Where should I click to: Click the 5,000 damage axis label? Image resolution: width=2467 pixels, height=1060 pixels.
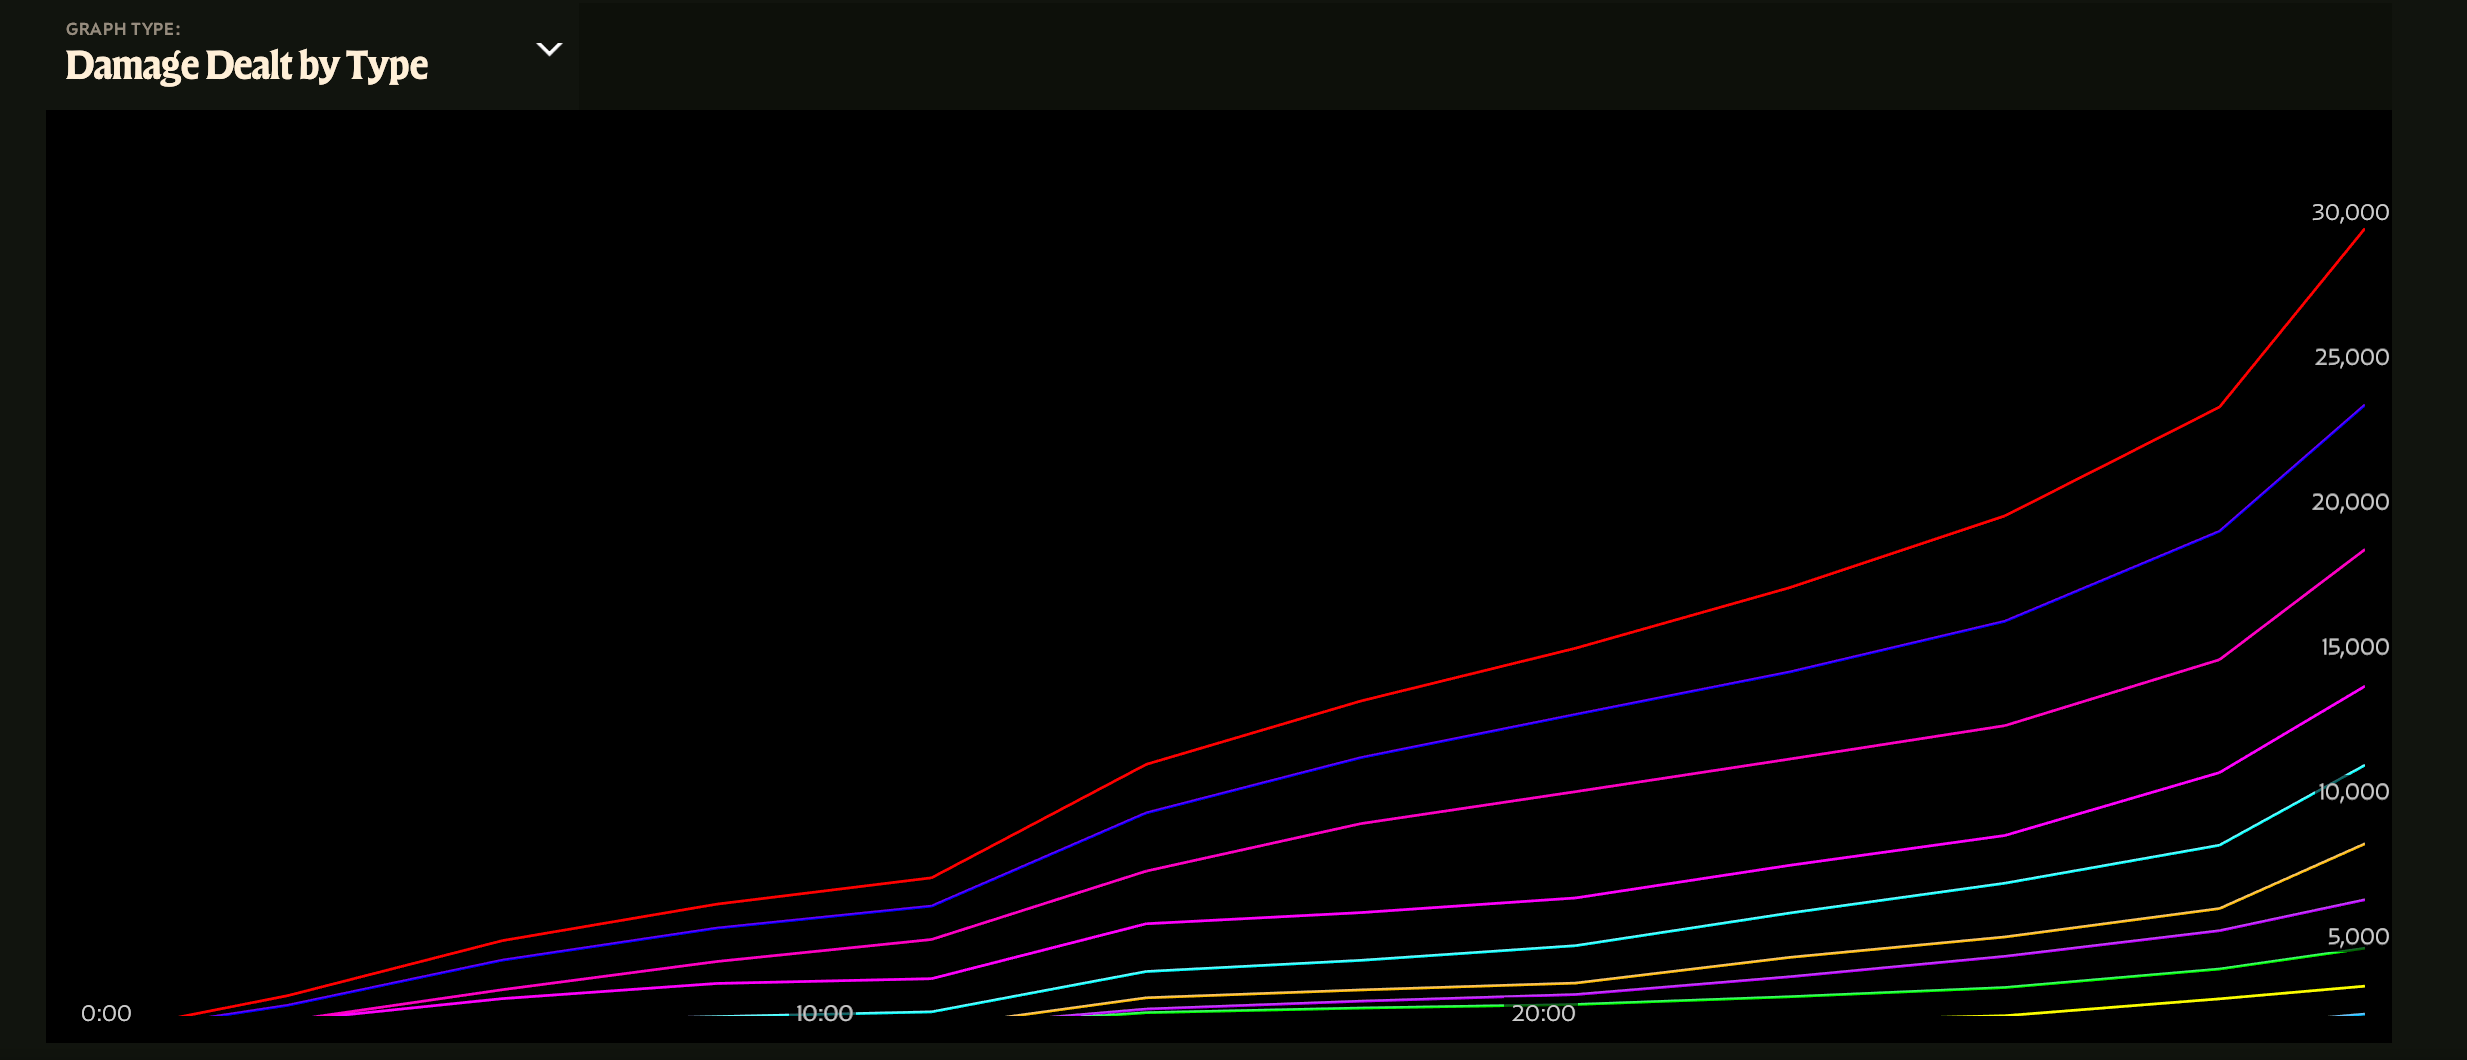pyautogui.click(x=2358, y=937)
